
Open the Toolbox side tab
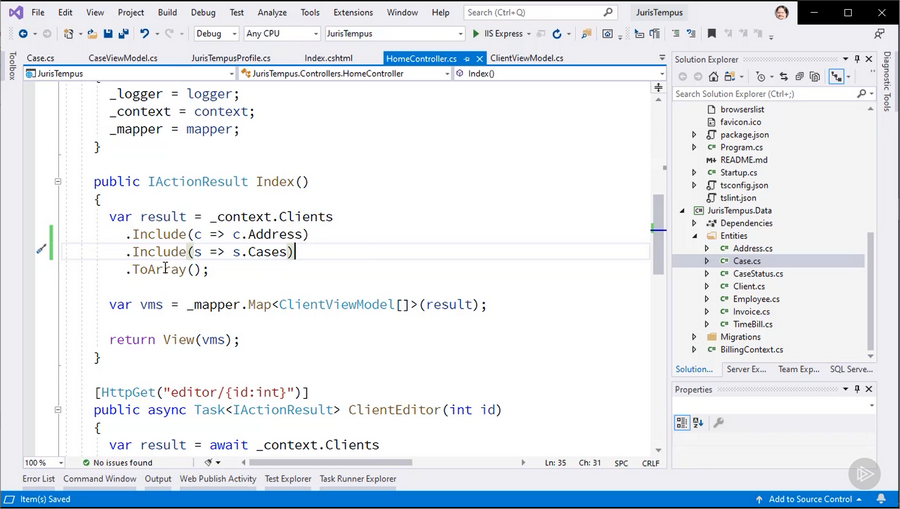(11, 65)
